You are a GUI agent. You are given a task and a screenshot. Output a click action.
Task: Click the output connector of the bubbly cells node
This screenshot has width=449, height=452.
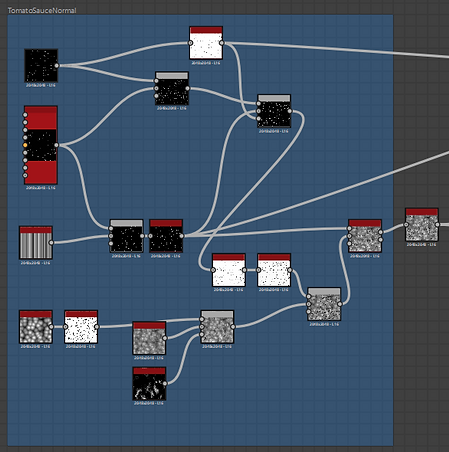pos(51,327)
